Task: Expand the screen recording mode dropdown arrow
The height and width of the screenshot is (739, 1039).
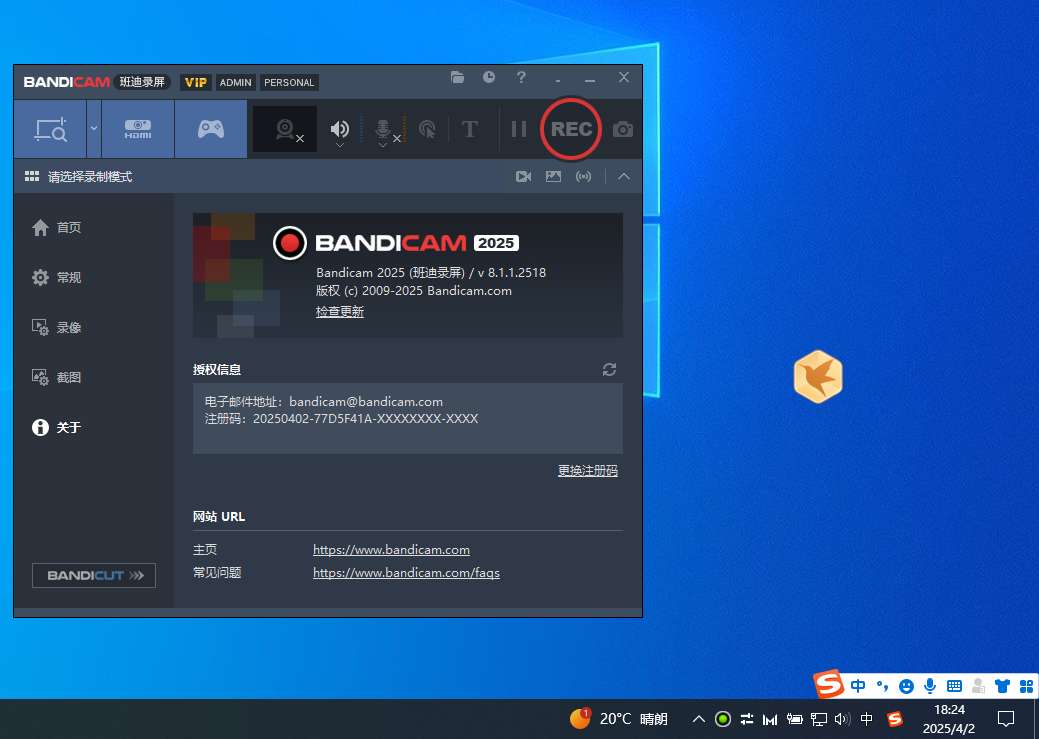Action: (94, 129)
